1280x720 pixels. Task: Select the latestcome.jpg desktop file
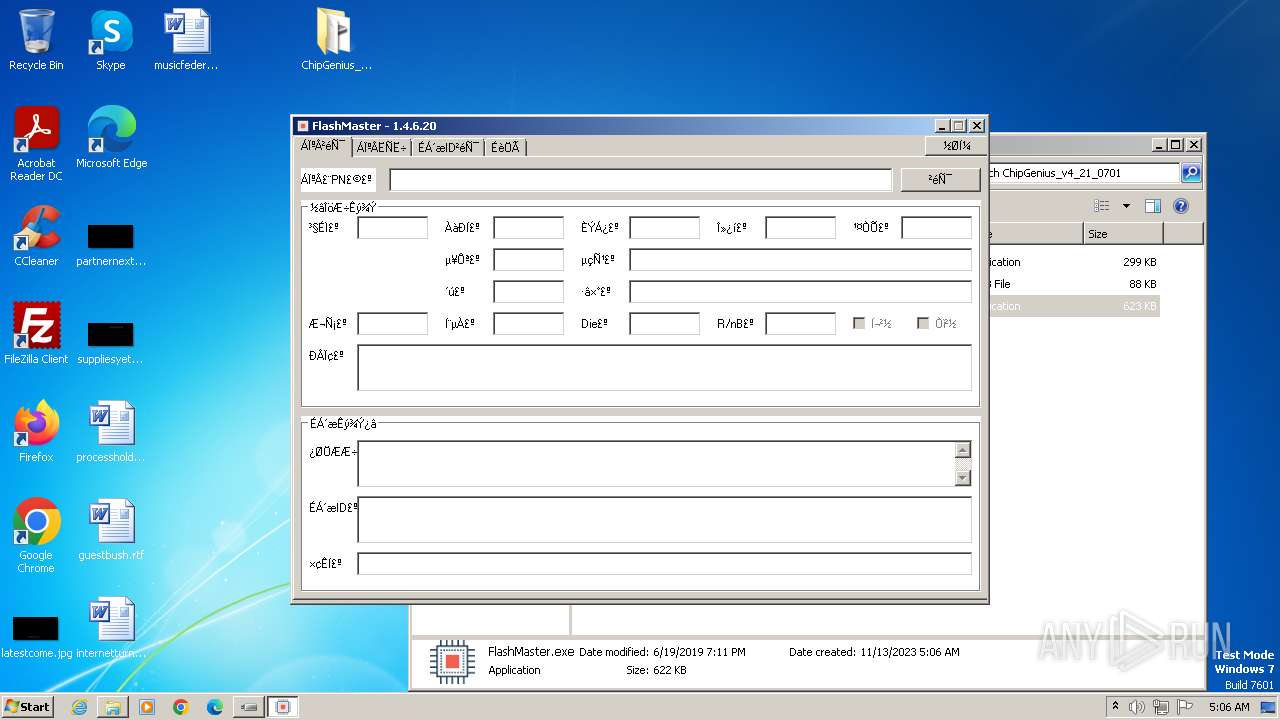pos(36,638)
